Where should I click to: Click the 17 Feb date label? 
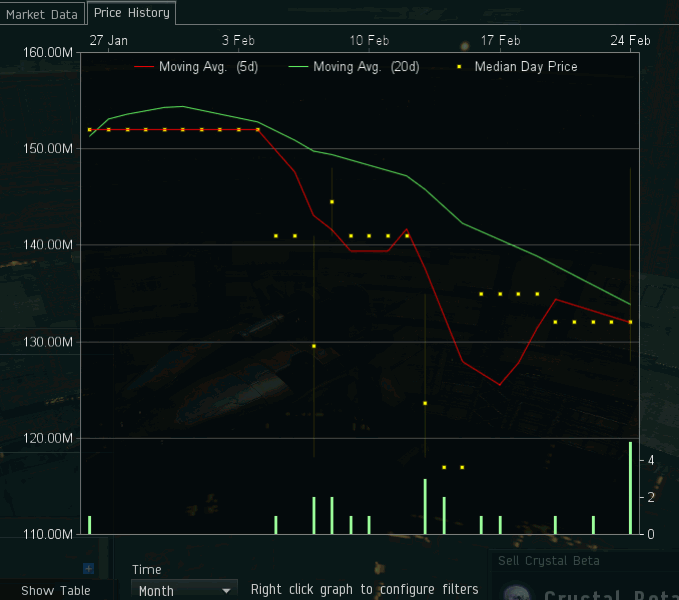click(500, 41)
